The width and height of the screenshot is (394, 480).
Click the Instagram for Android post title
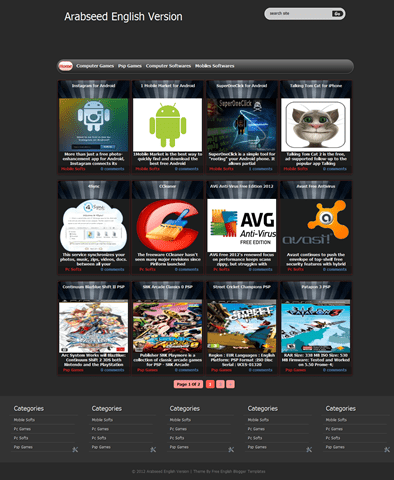94,86
